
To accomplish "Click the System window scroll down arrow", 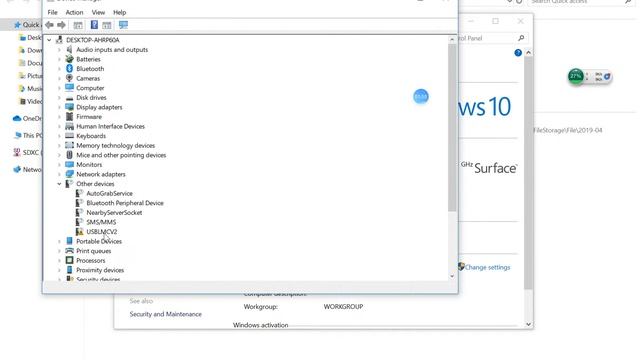I will pos(528,324).
